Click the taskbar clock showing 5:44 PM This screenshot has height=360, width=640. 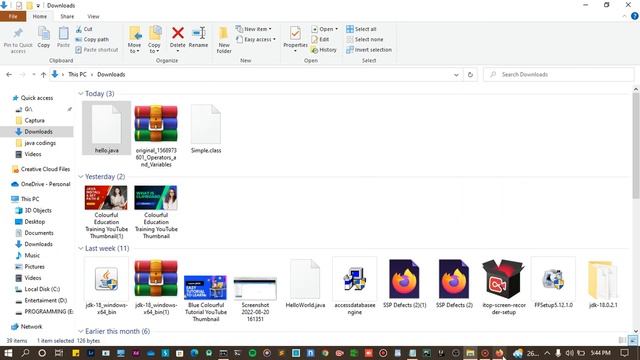click(600, 353)
